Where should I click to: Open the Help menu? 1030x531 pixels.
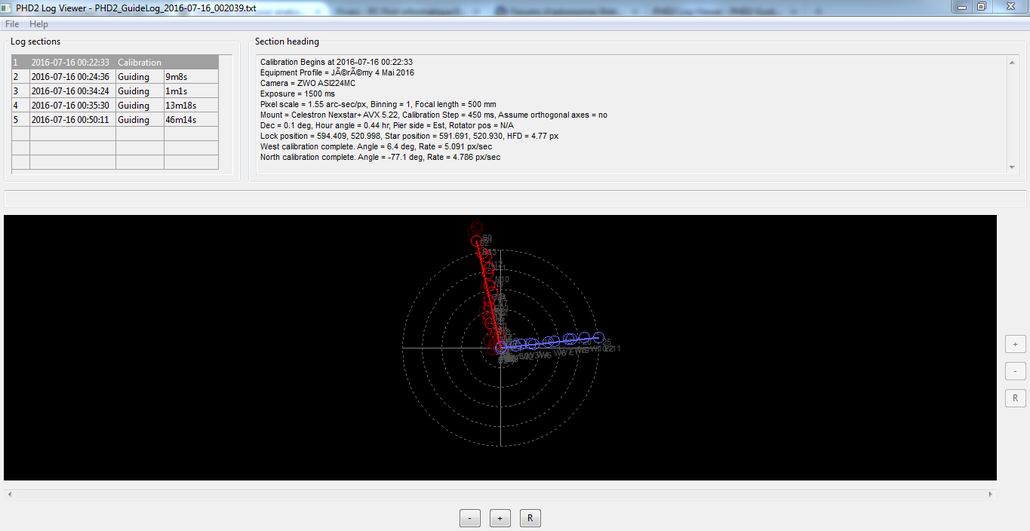39,24
